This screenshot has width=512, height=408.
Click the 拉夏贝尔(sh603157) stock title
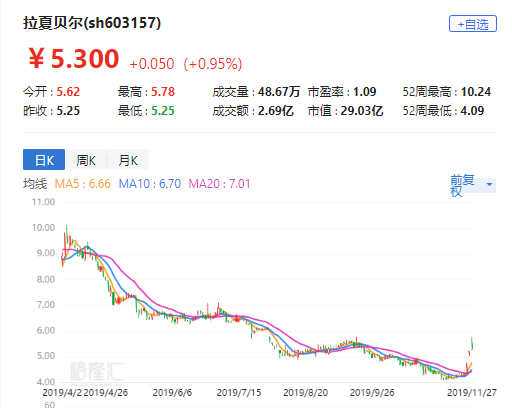[x=92, y=23]
